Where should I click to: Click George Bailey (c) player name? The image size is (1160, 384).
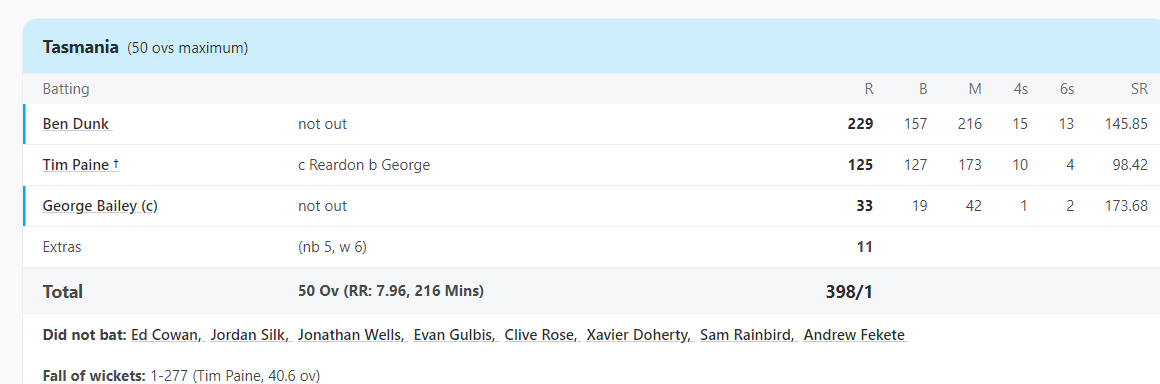(x=100, y=206)
